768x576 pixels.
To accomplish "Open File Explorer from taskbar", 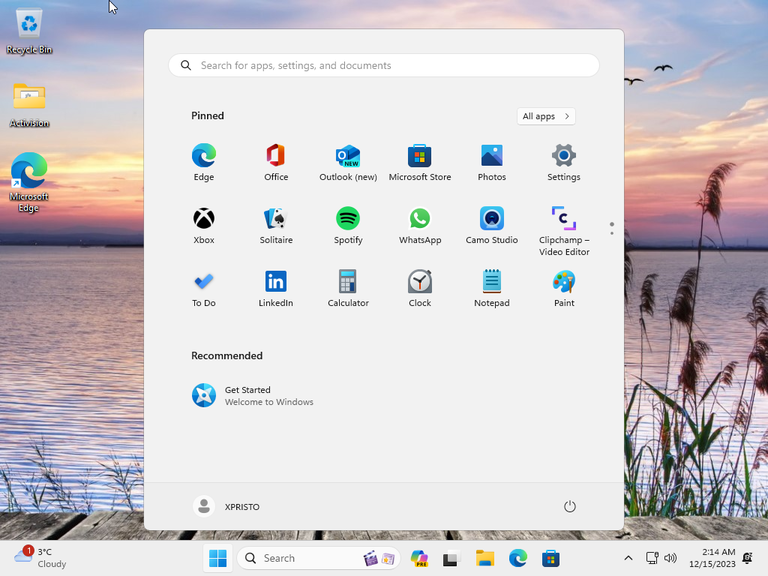I will pos(484,558).
